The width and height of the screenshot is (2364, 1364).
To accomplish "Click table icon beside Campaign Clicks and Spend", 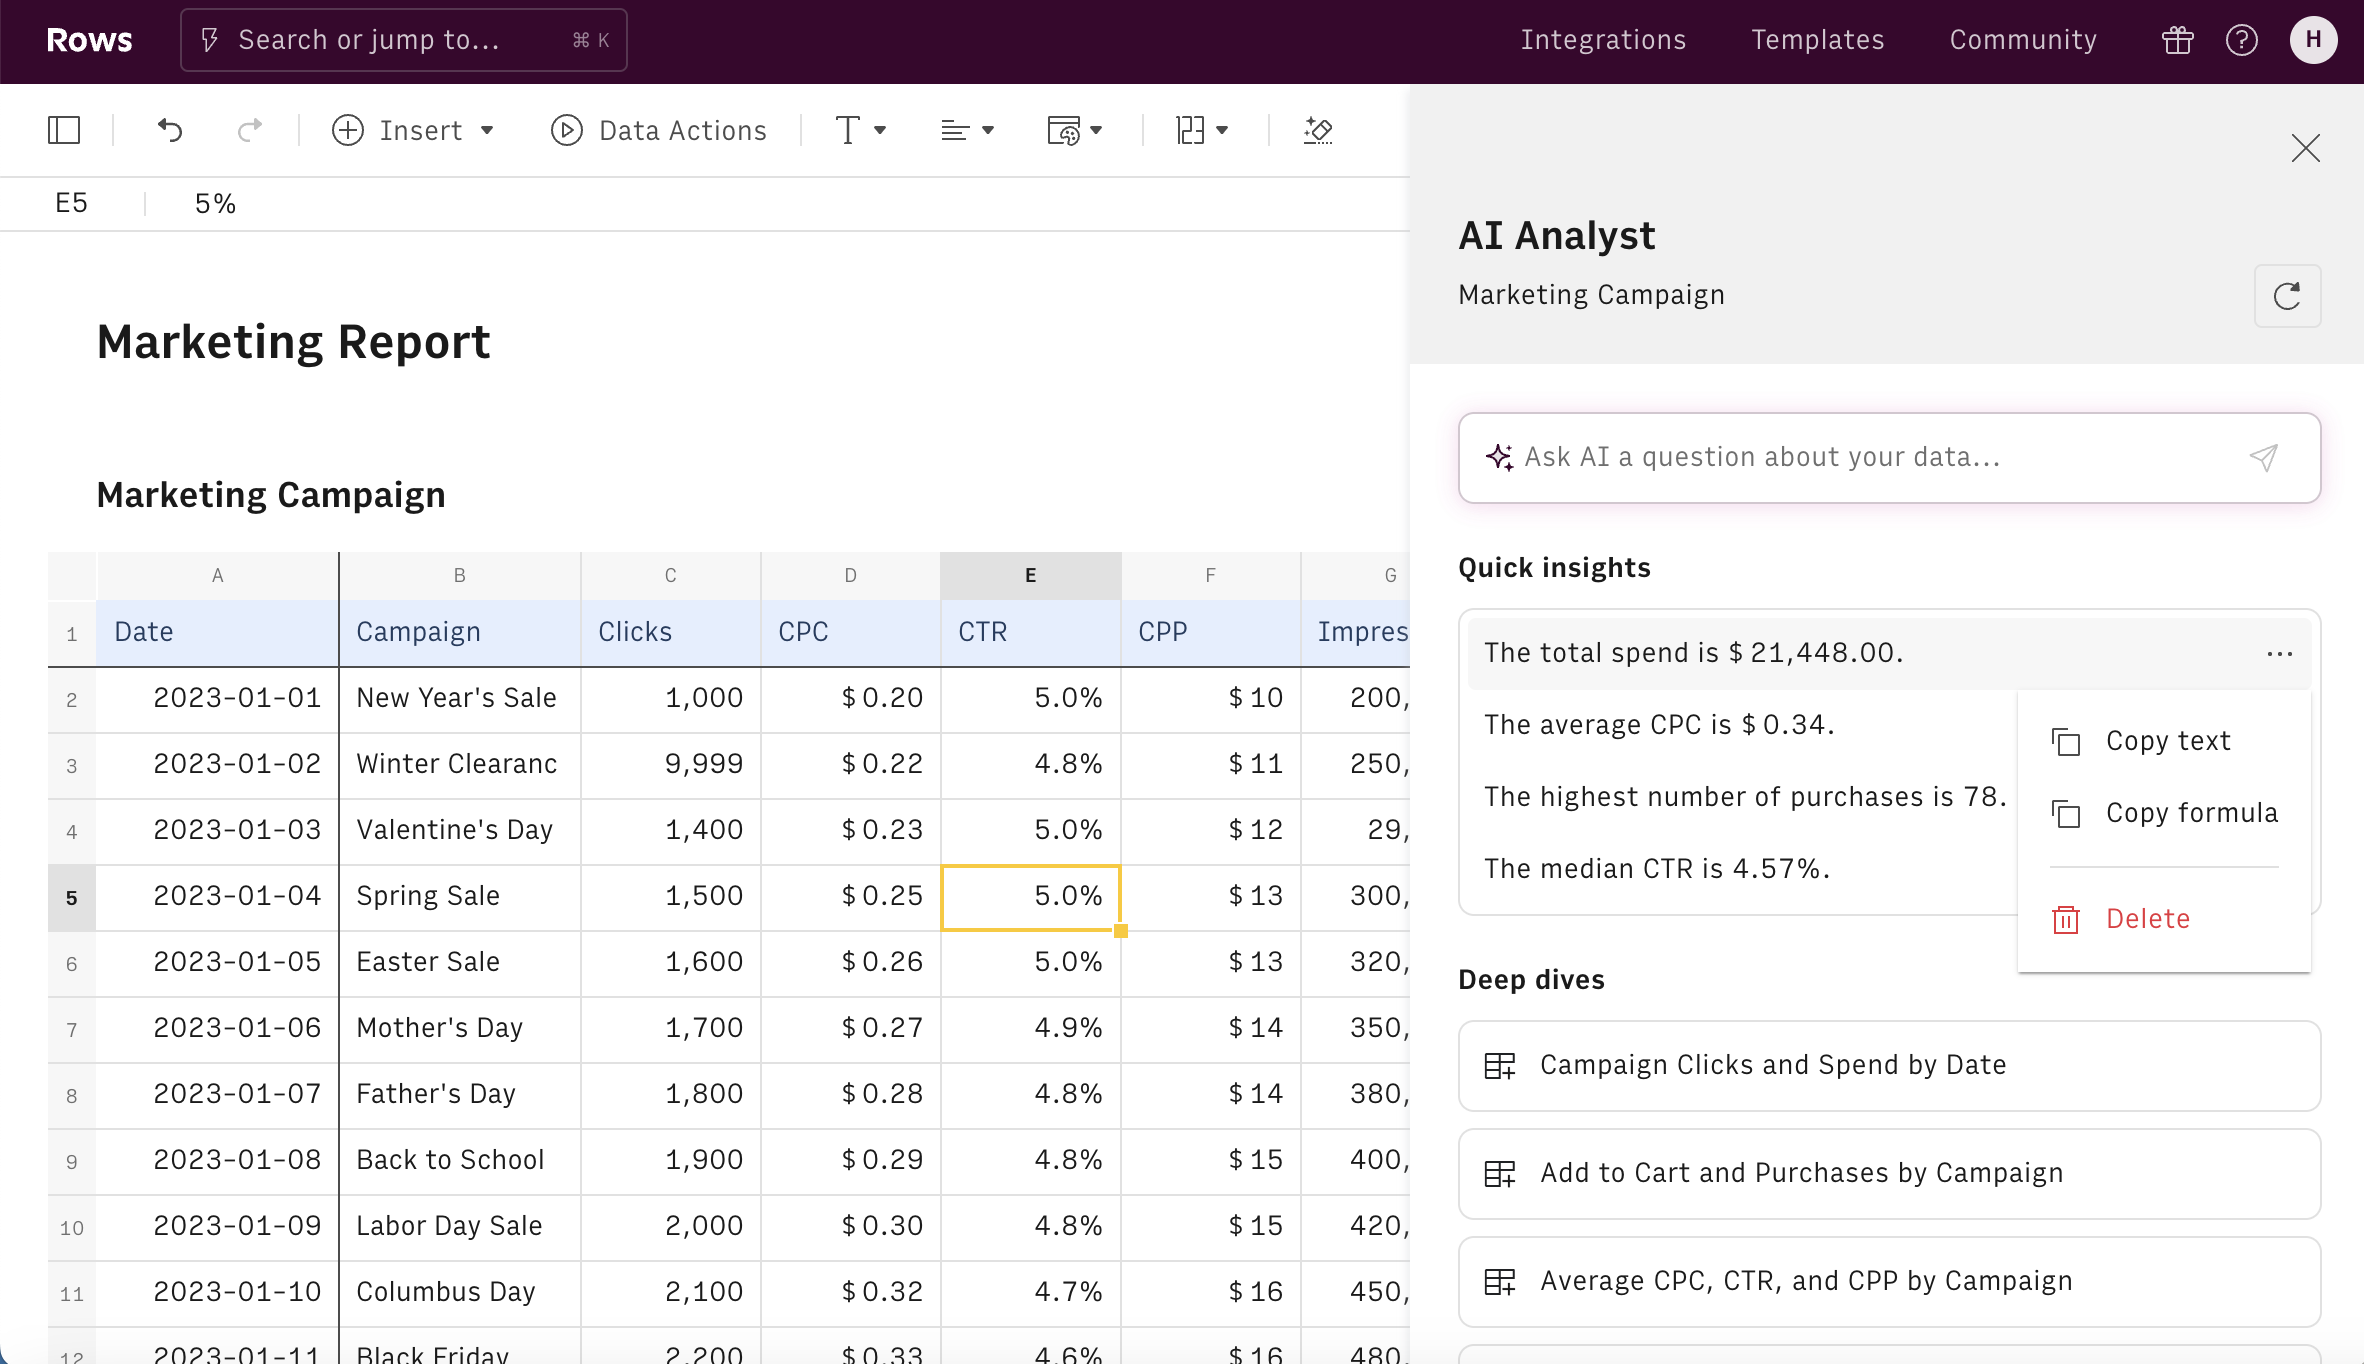I will click(1500, 1066).
